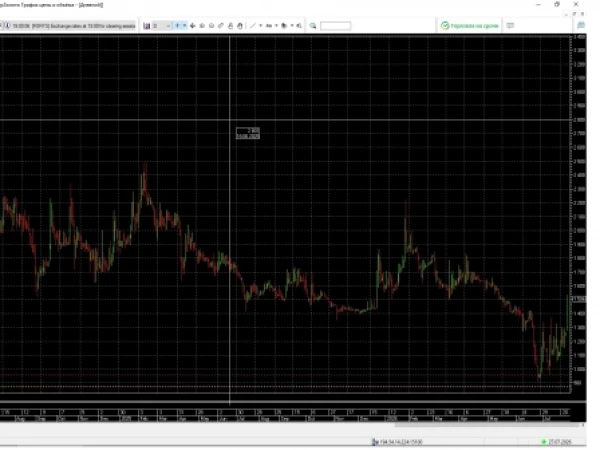
Task: Click the info icon beside news ticker
Action: (7, 26)
